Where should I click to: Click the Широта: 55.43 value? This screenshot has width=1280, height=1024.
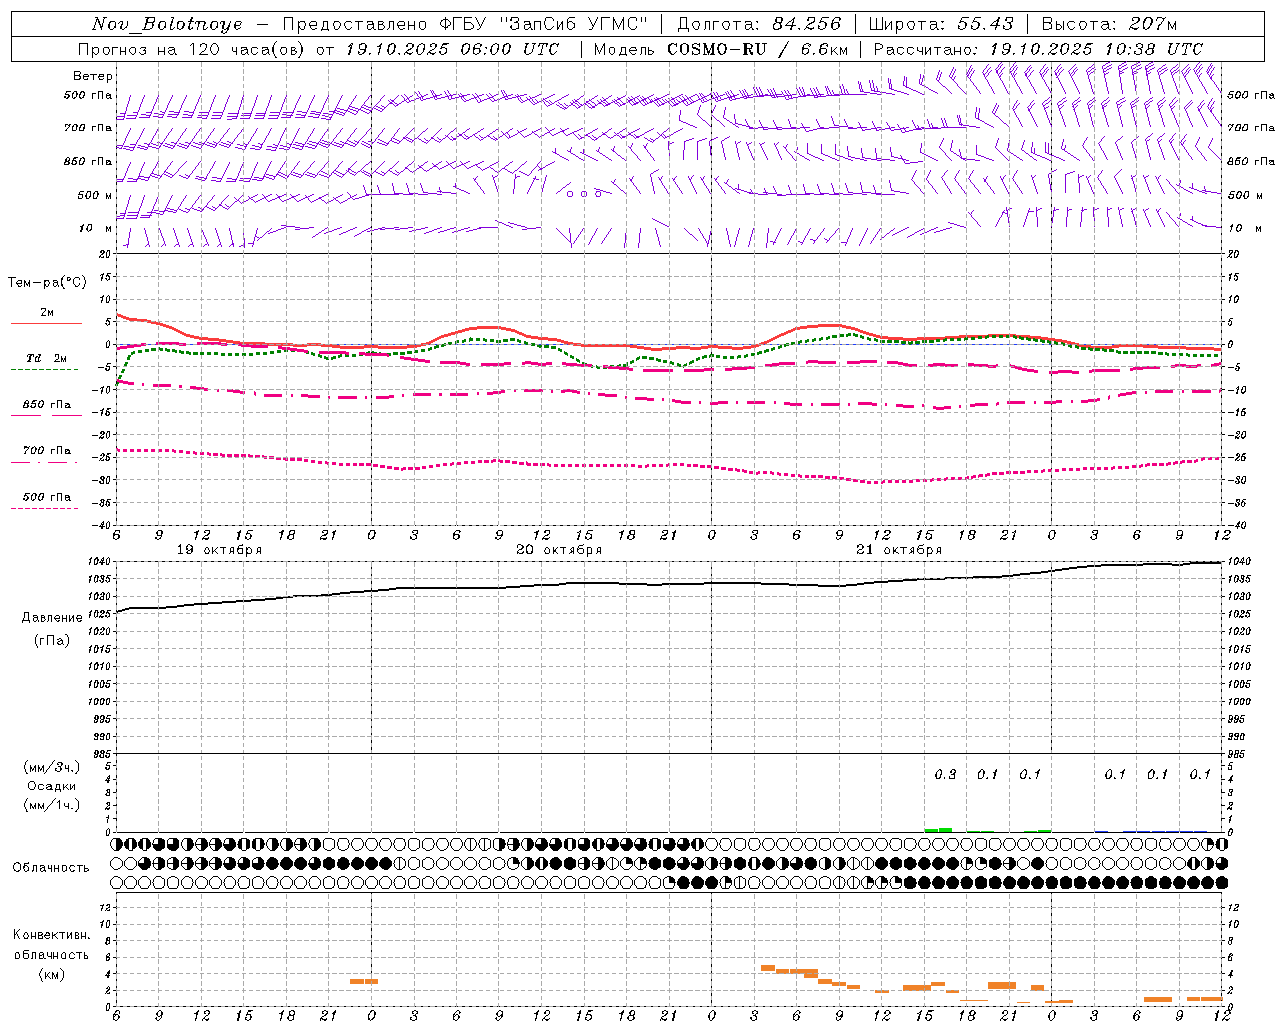tap(941, 24)
